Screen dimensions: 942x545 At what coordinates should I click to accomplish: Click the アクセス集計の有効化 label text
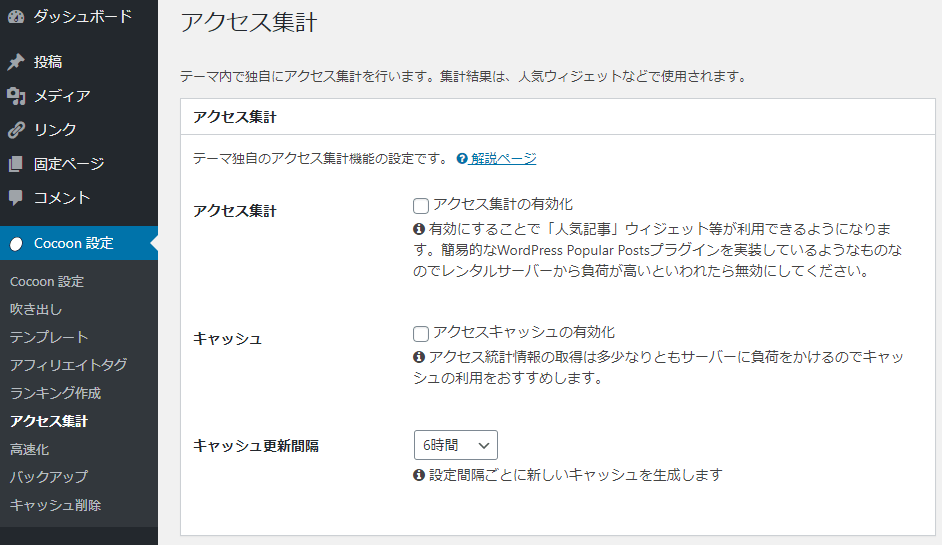(503, 204)
